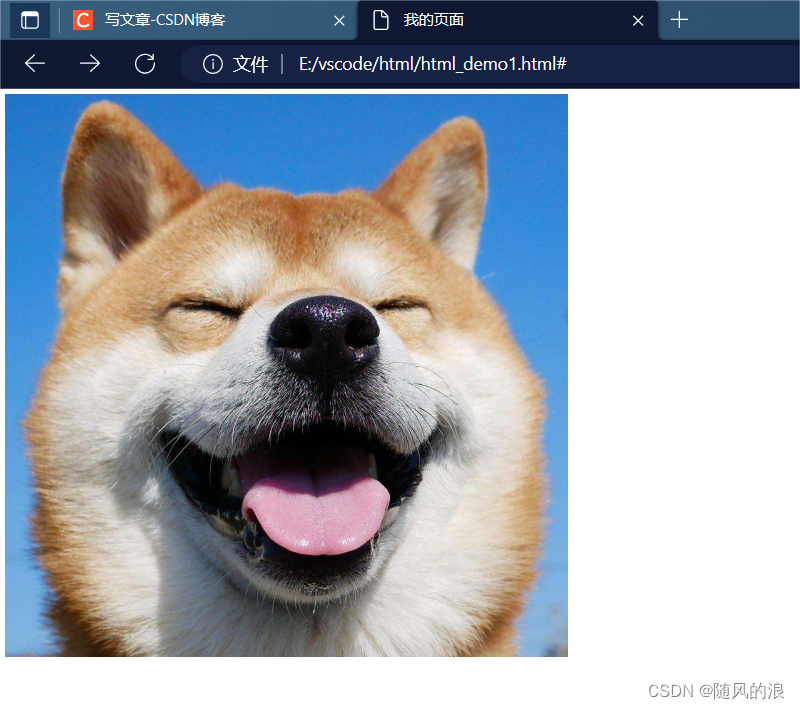Click the site information icon beside 文件
This screenshot has height=709, width=800.
pos(213,63)
